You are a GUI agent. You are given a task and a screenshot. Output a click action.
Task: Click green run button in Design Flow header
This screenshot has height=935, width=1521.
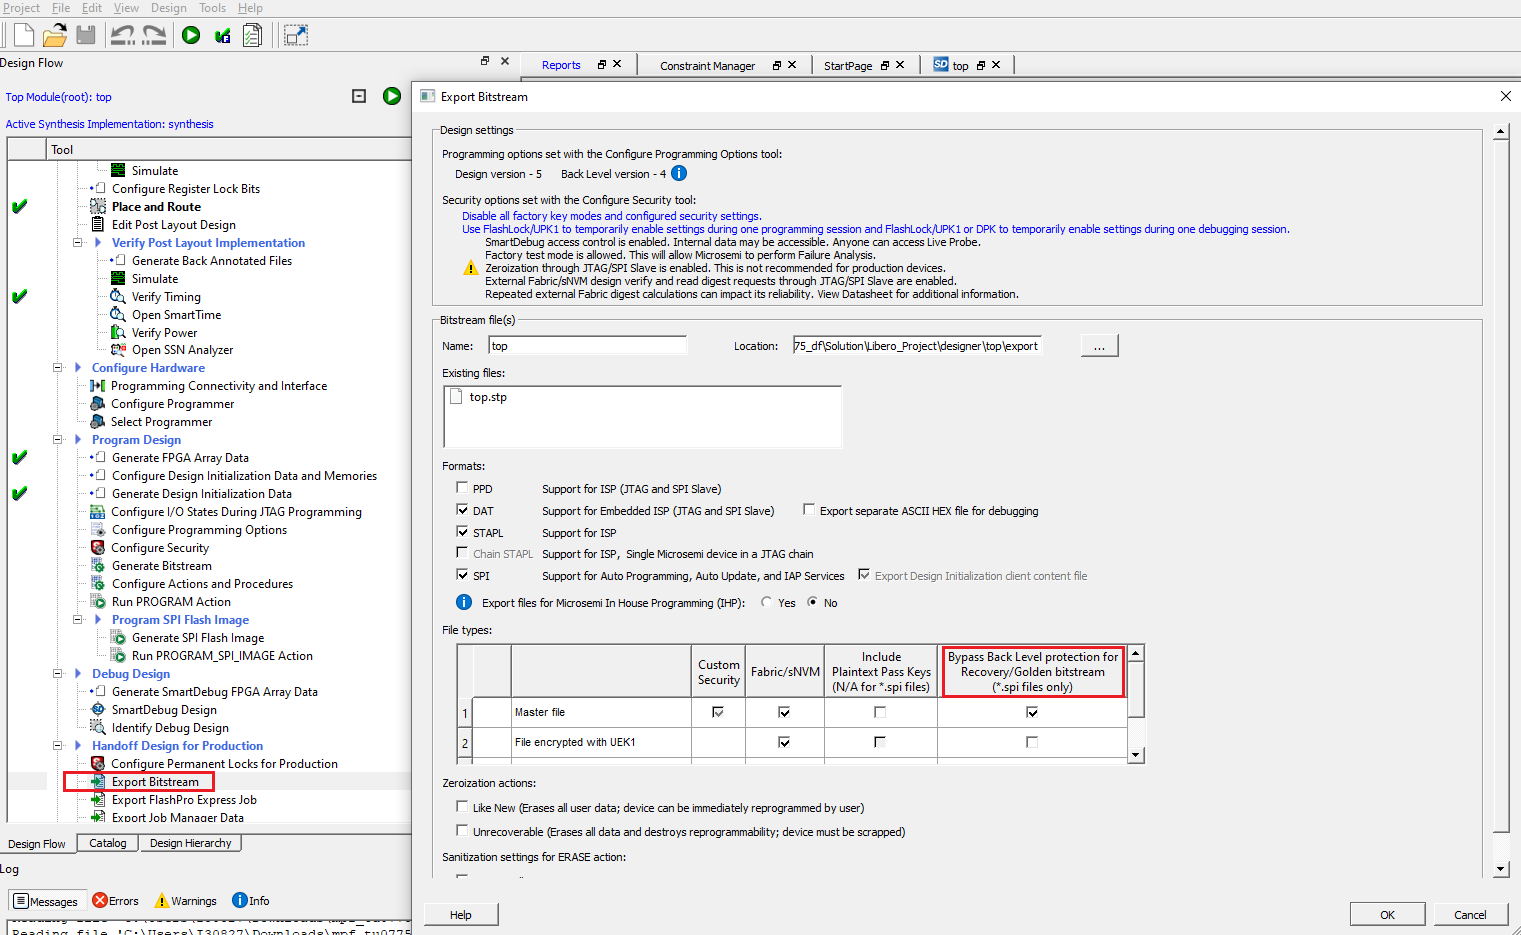(x=392, y=96)
